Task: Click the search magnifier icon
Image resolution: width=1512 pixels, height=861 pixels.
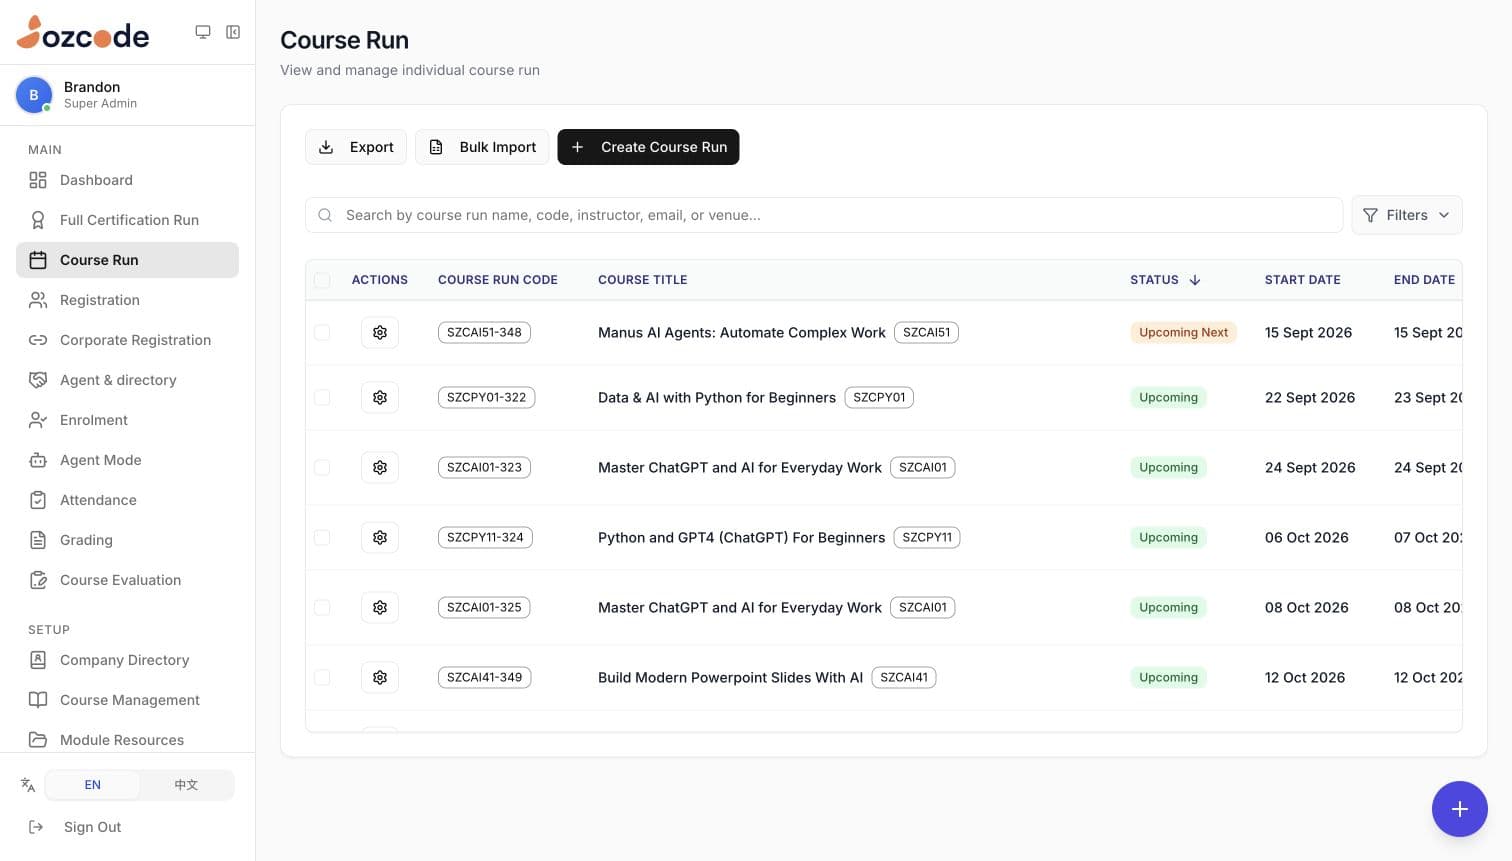Action: (325, 215)
